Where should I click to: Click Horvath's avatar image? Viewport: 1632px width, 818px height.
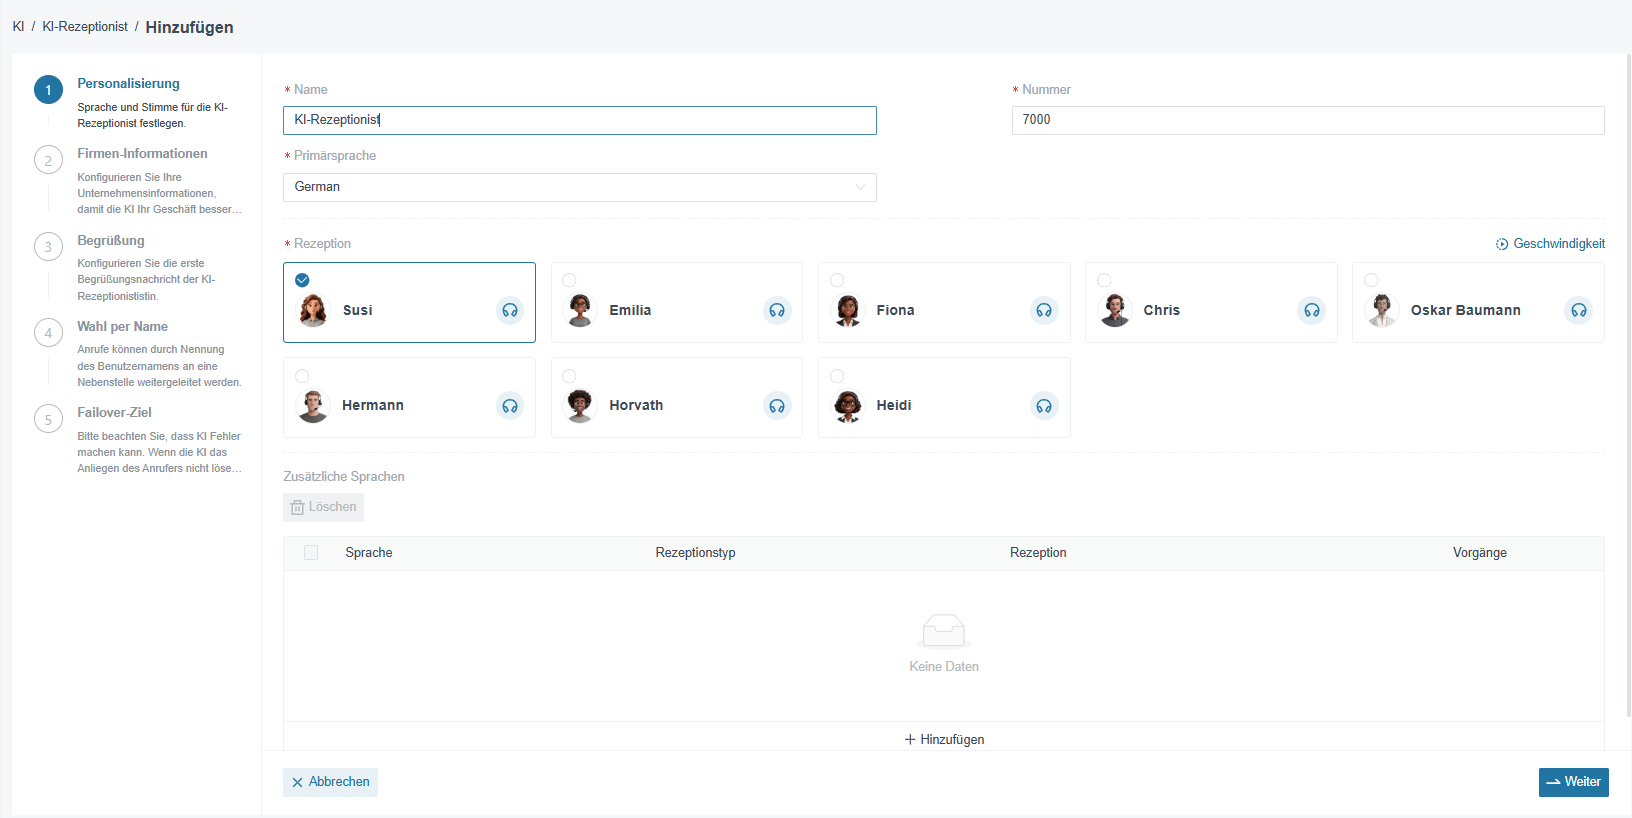(580, 405)
